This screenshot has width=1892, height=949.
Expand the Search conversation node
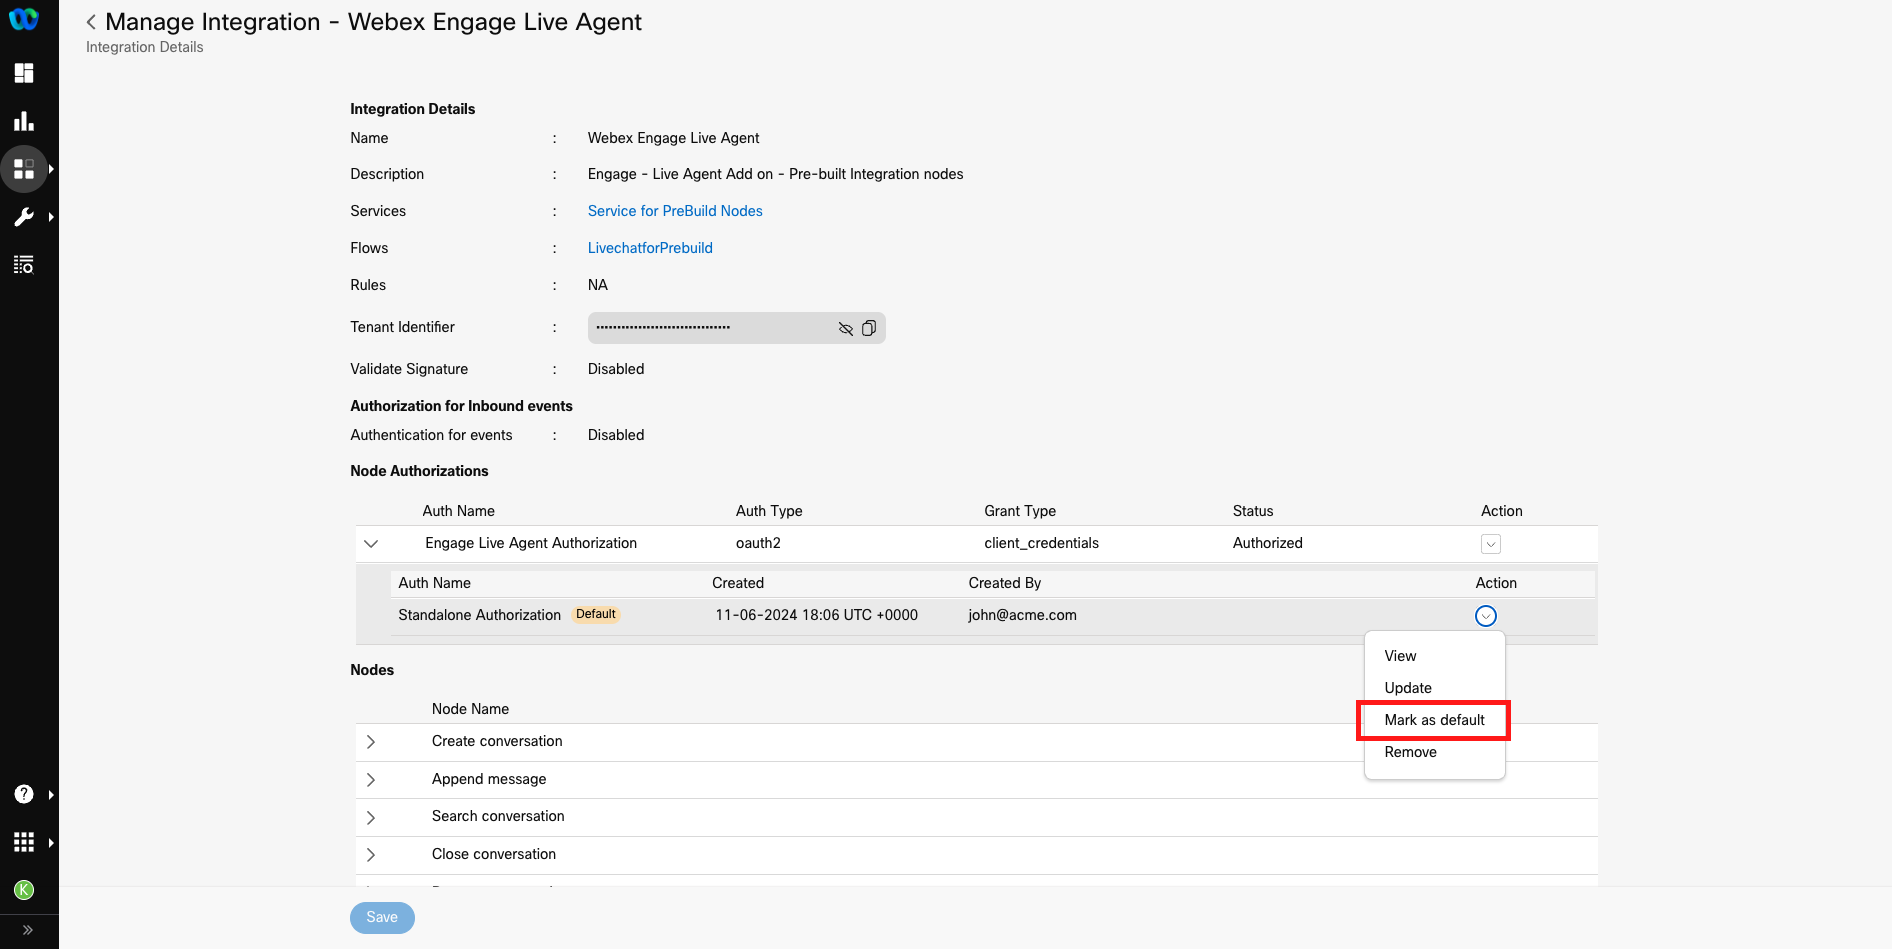pyautogui.click(x=371, y=817)
